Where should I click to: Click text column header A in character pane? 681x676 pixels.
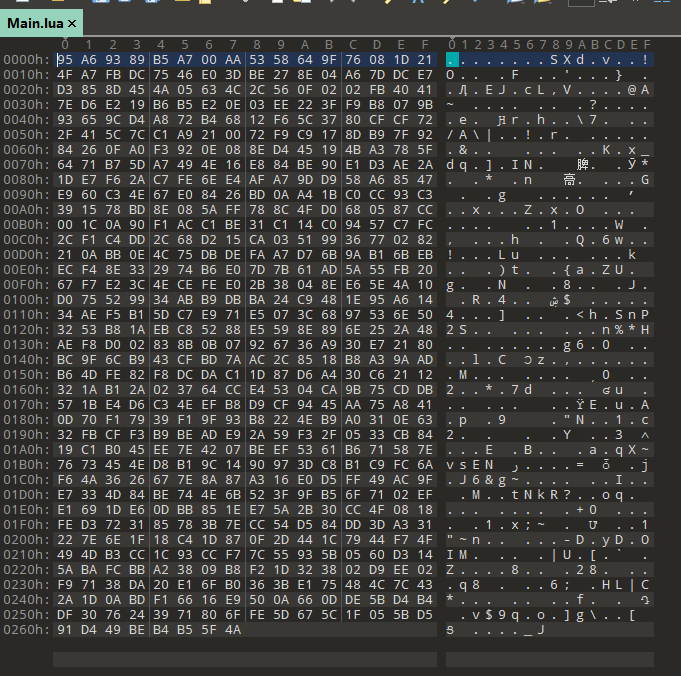point(582,44)
